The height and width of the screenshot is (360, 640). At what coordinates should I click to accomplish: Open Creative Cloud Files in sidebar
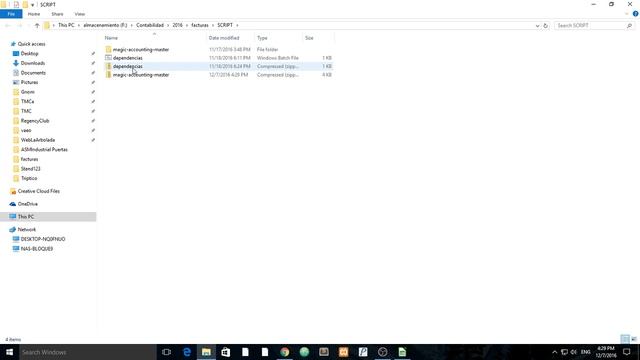click(x=38, y=191)
